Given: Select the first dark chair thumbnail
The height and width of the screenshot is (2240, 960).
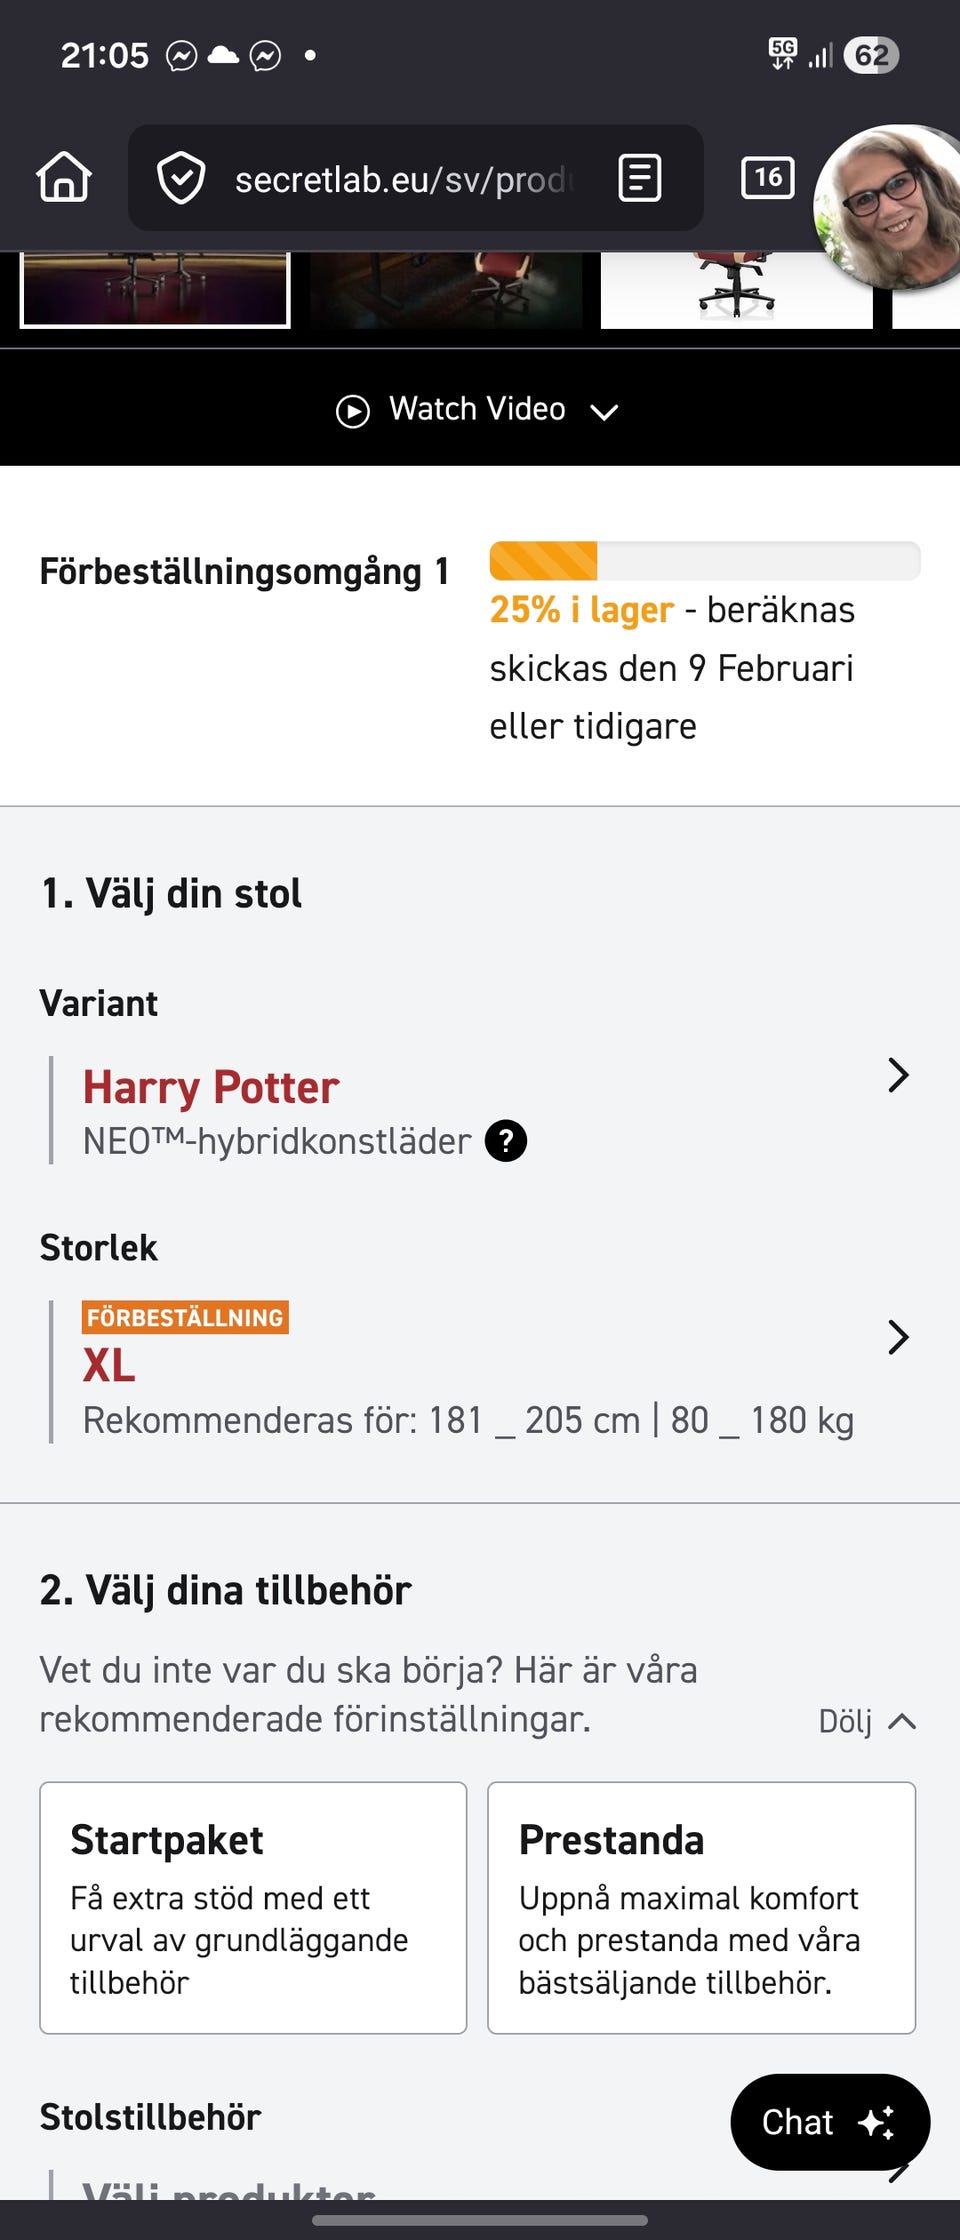Looking at the screenshot, I should coord(155,289).
